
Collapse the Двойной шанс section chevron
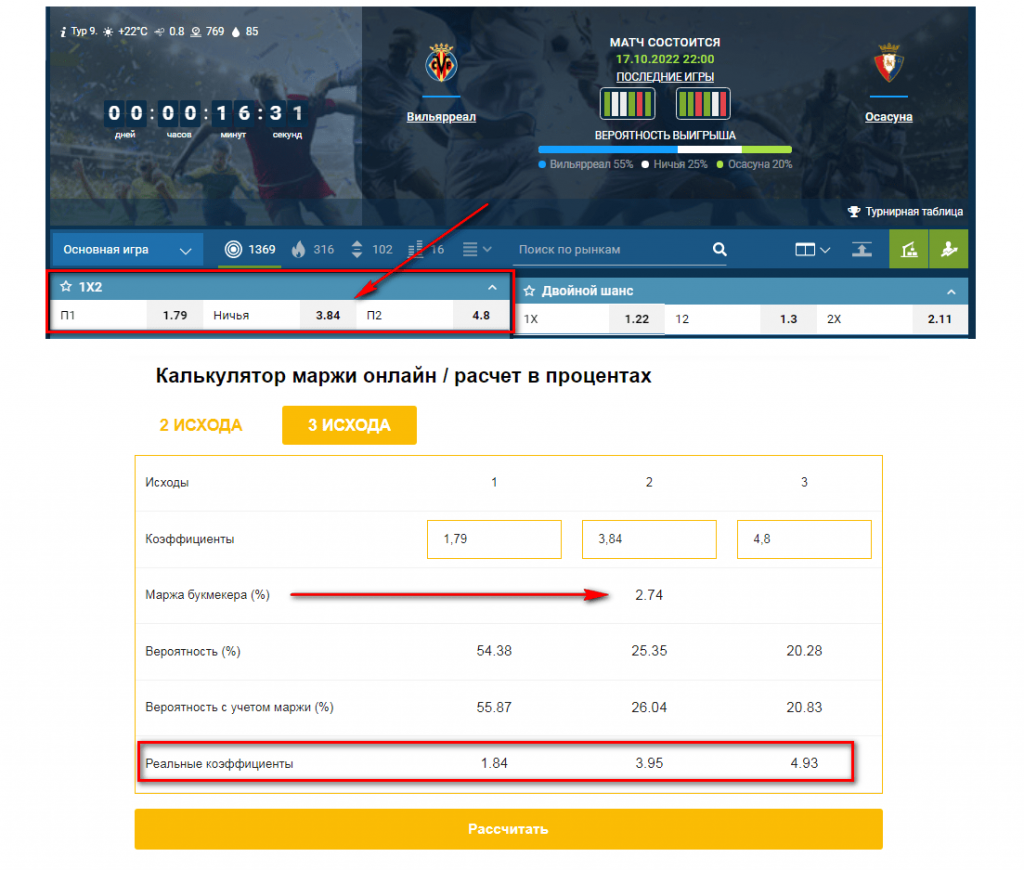tap(951, 291)
